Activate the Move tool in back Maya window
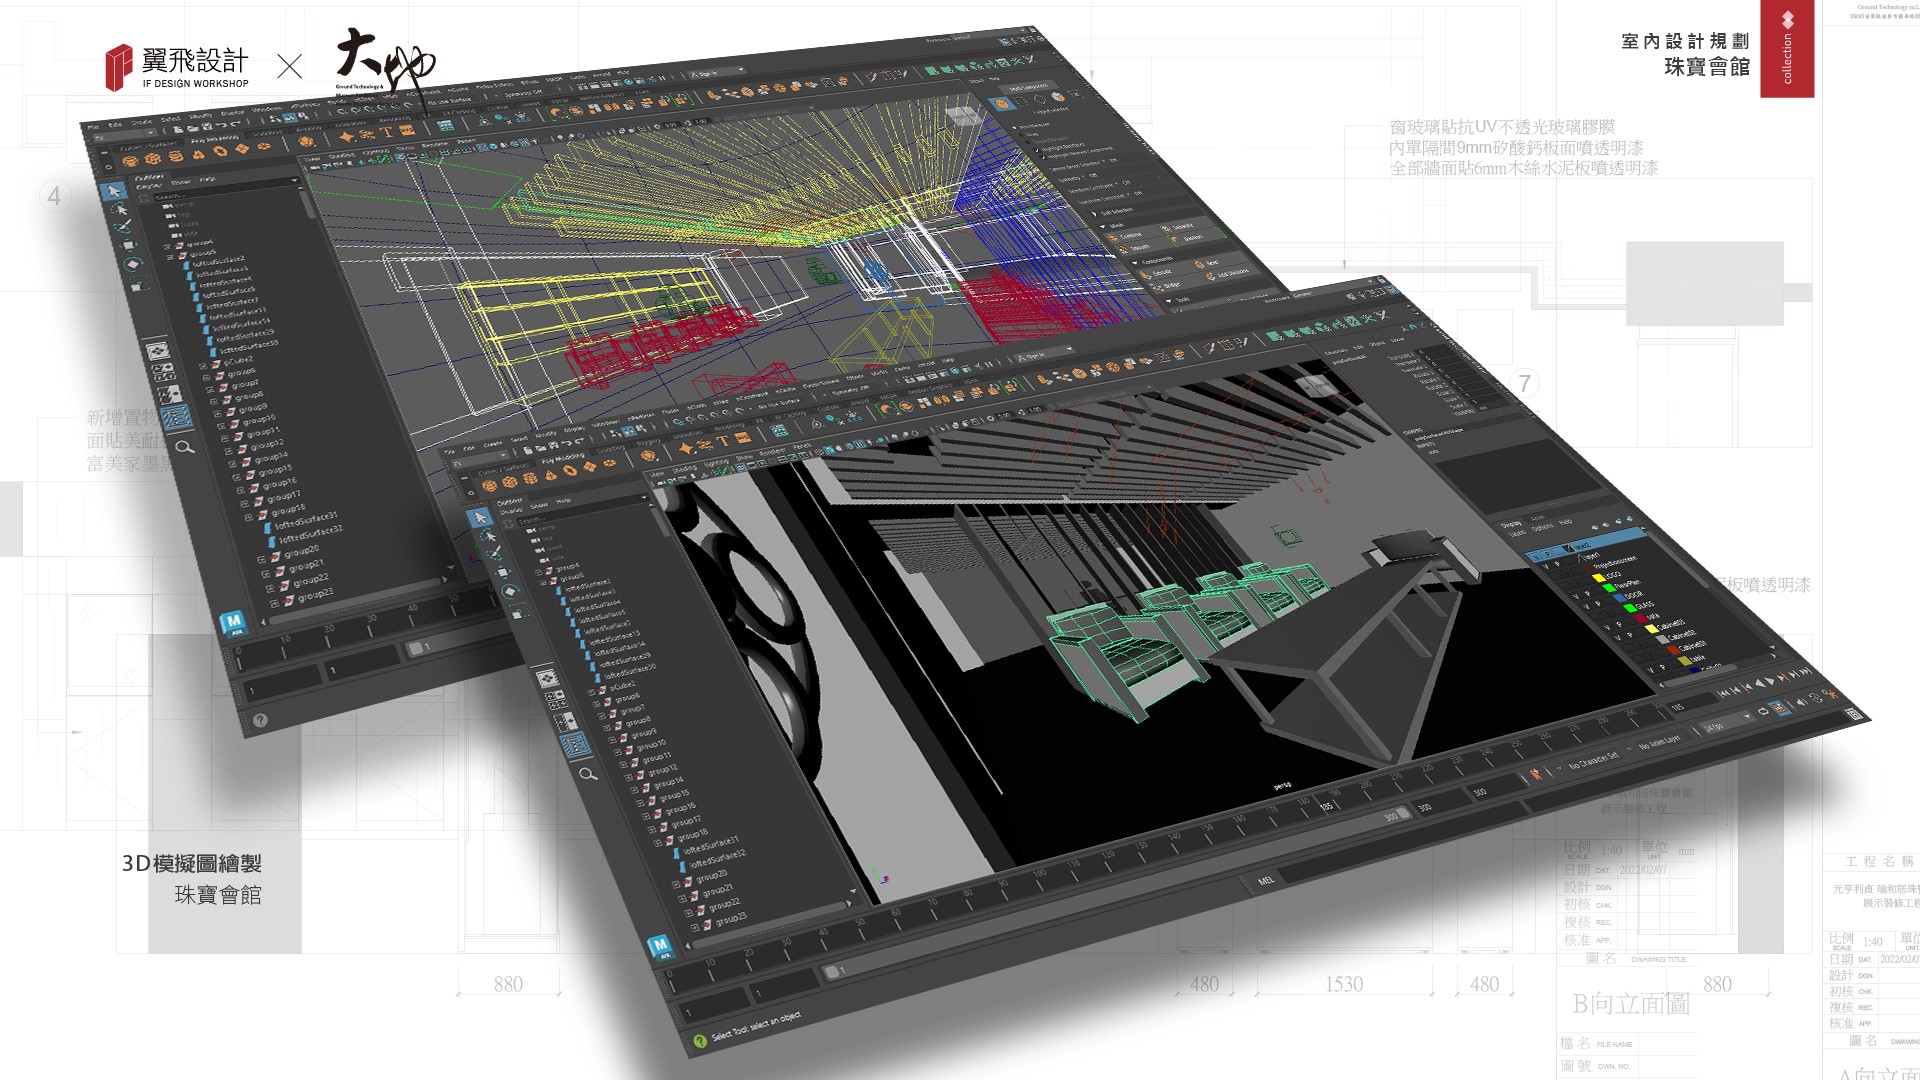The width and height of the screenshot is (1920, 1080). click(129, 245)
